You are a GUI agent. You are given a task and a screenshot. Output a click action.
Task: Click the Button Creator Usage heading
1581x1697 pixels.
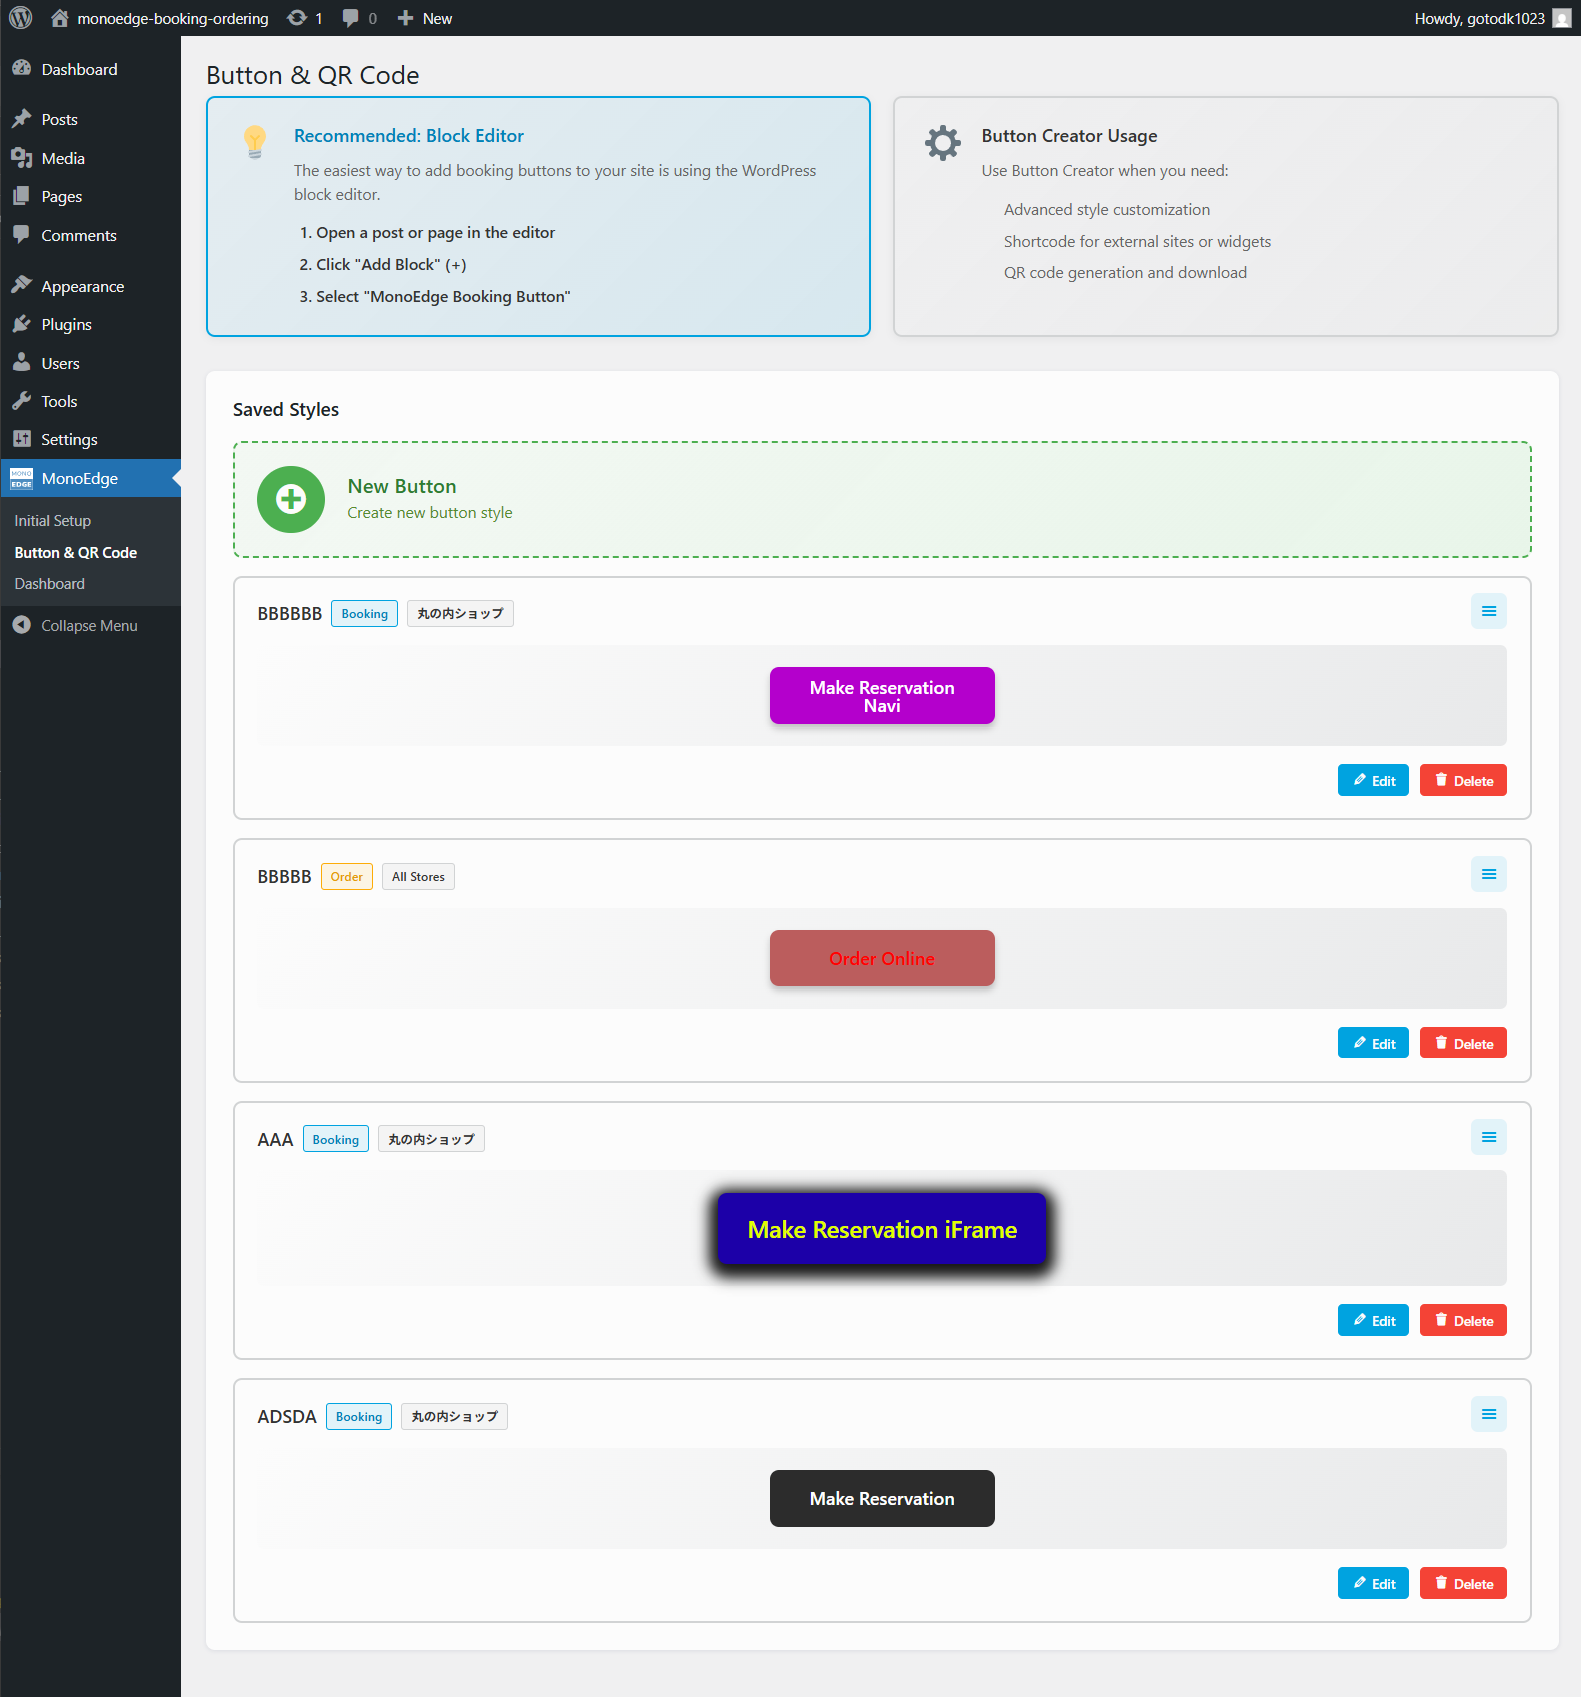tap(1069, 135)
